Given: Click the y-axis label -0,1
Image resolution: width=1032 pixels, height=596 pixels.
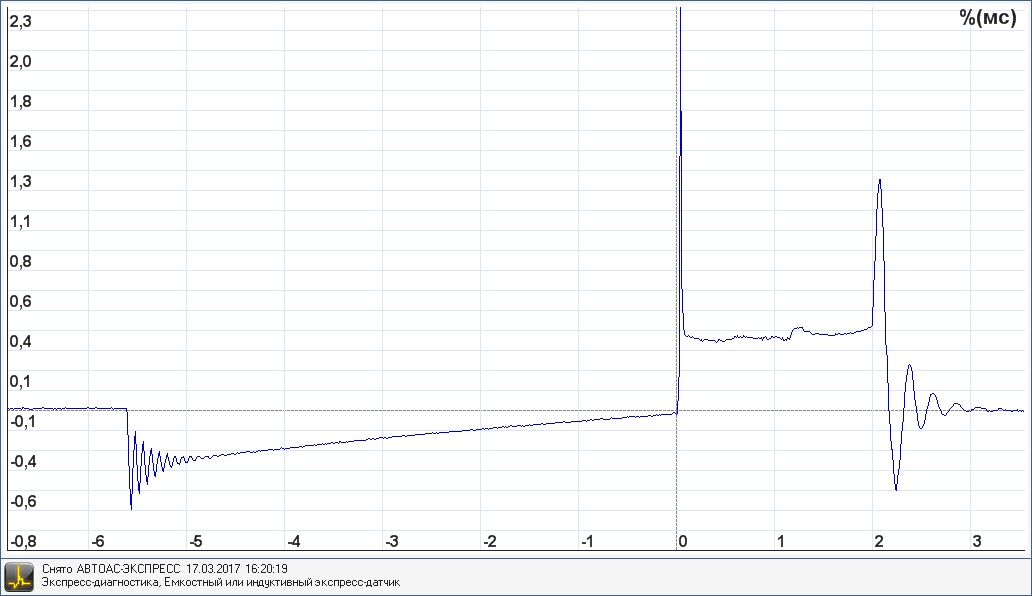Looking at the screenshot, I should point(23,422).
